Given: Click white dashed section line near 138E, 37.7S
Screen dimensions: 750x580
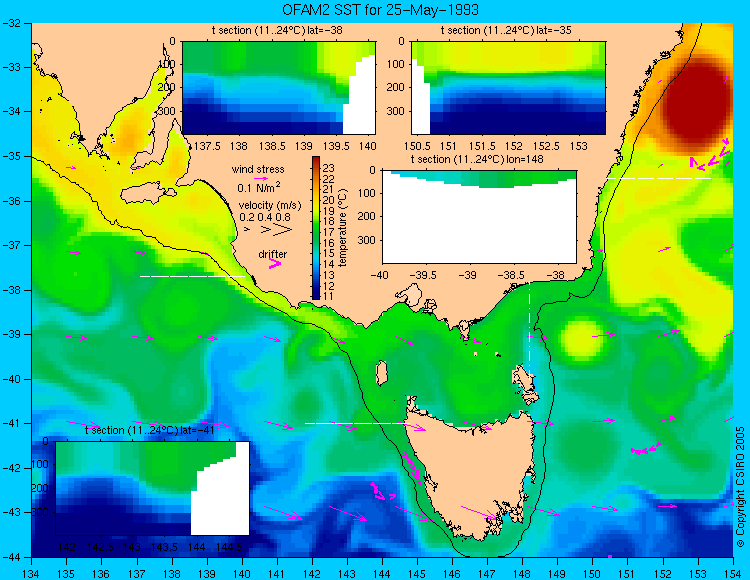Looking at the screenshot, I should [x=192, y=276].
